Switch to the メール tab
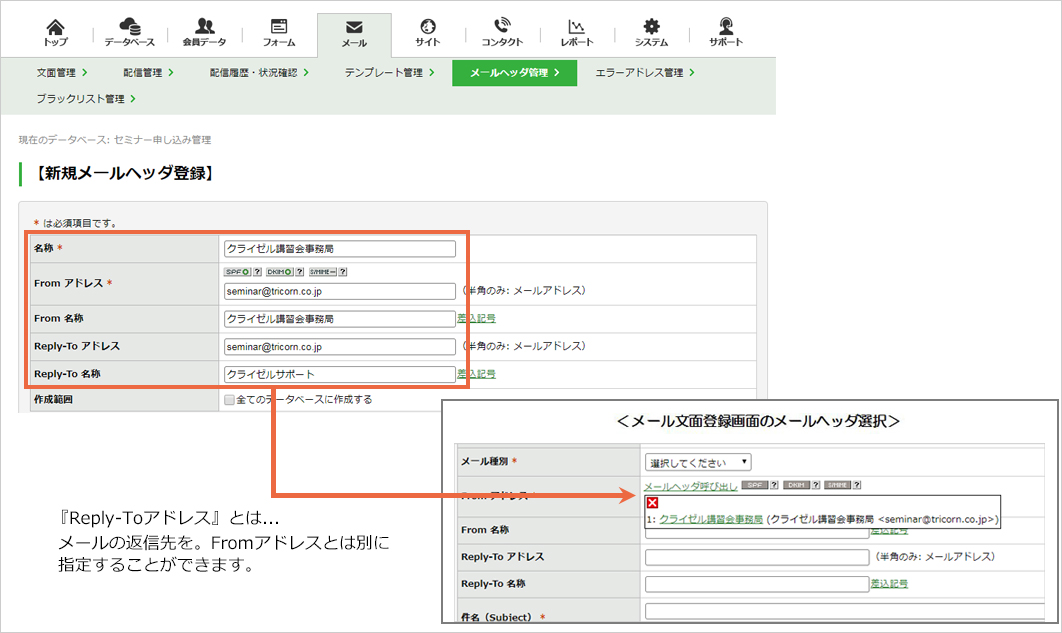This screenshot has height=633, width=1062. coord(354,34)
